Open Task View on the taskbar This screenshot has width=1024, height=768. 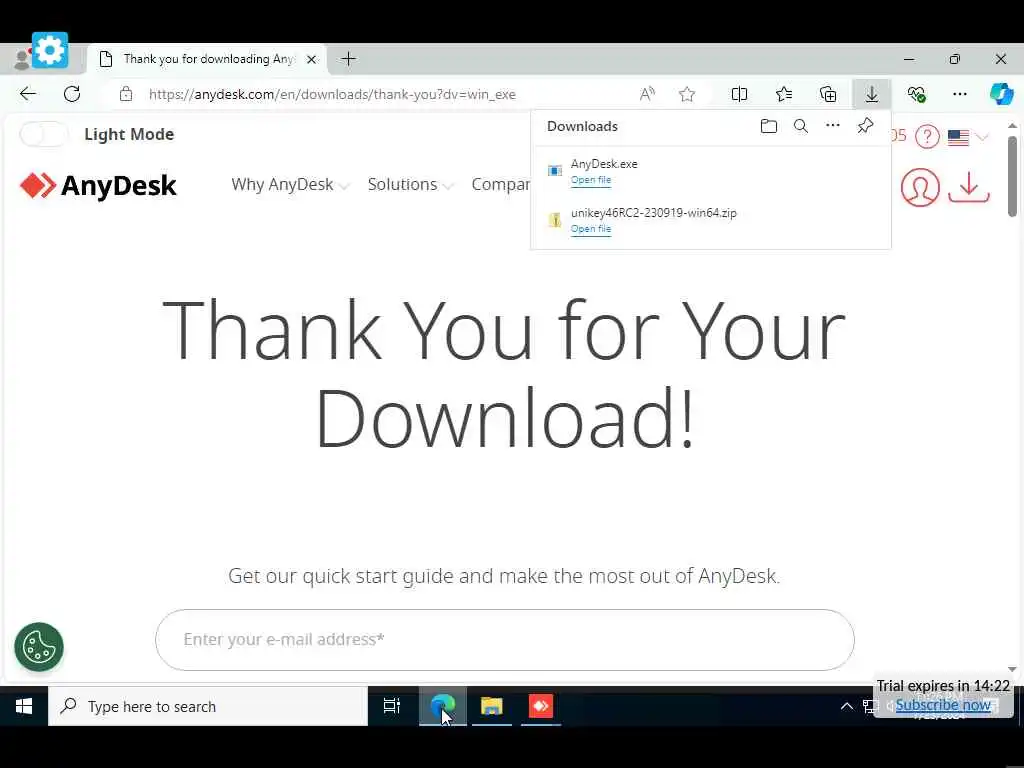pos(392,706)
